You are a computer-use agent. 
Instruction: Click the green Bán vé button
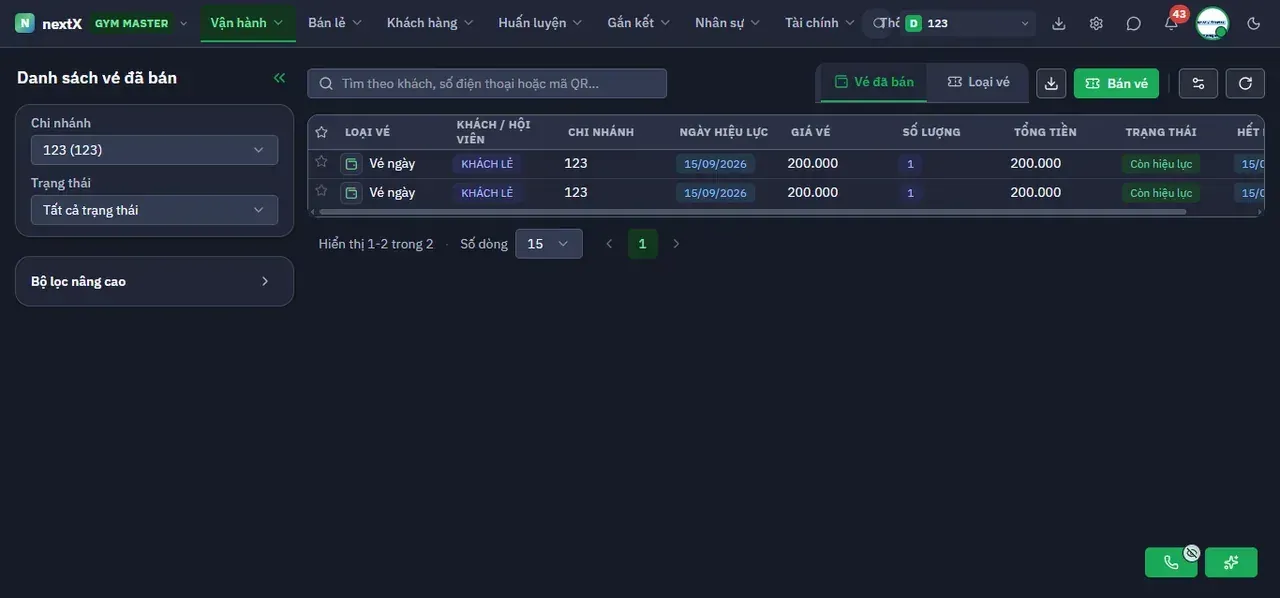1116,83
